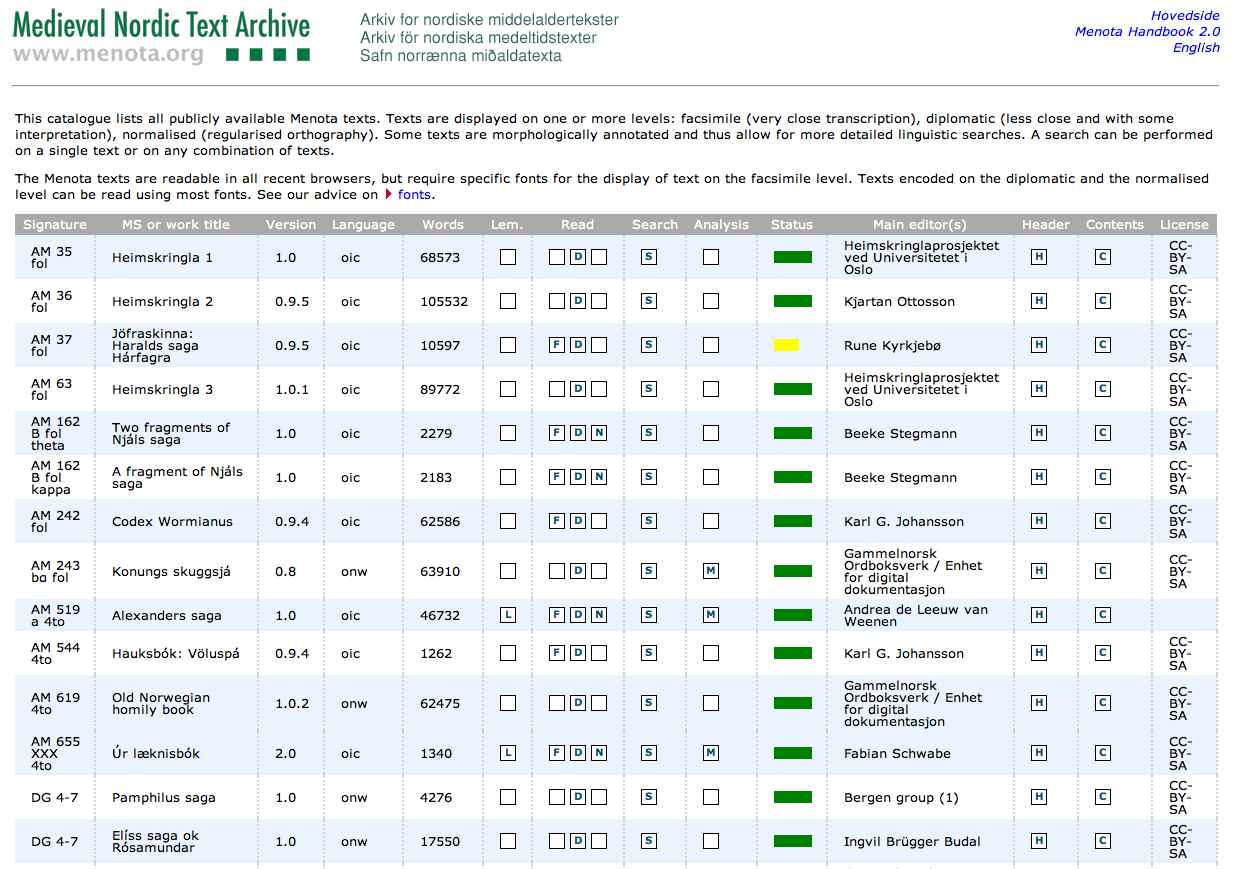Click search S icon for Old Norwegian homily book
This screenshot has width=1237, height=869.
pyautogui.click(x=649, y=703)
